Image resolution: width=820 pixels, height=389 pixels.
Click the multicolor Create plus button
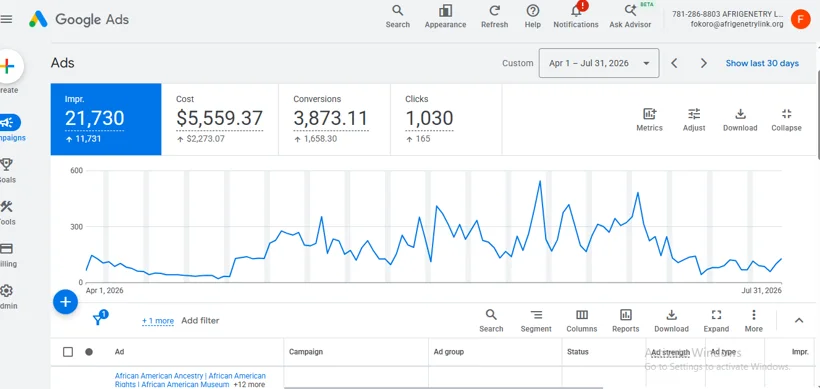tap(8, 66)
